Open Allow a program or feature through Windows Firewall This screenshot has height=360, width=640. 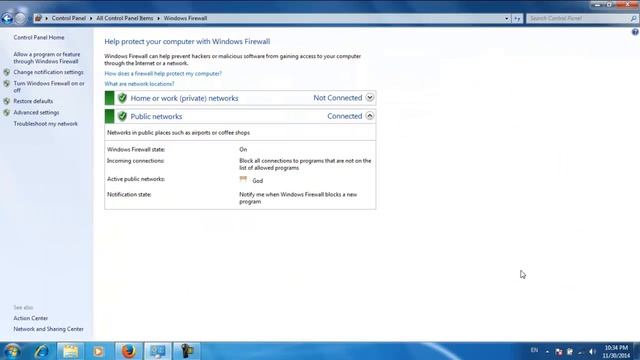(47, 58)
